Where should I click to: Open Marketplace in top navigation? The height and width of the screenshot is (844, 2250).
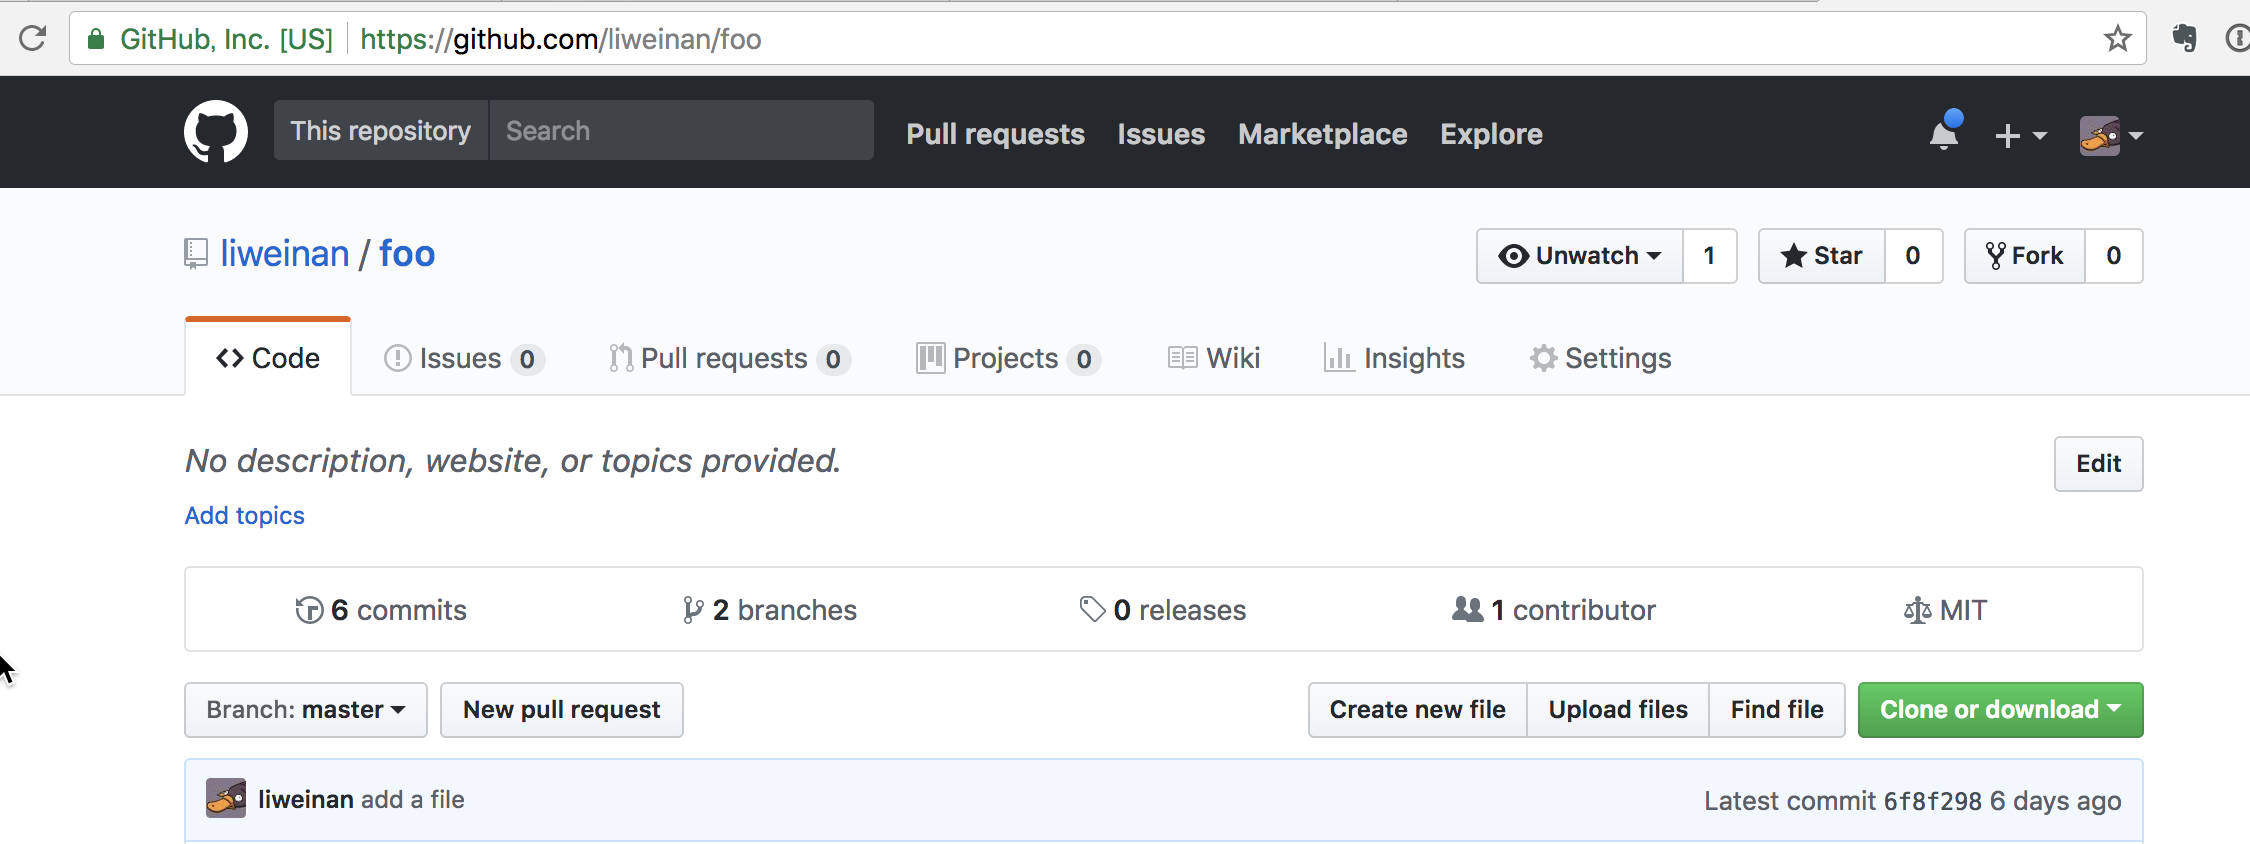pos(1322,134)
